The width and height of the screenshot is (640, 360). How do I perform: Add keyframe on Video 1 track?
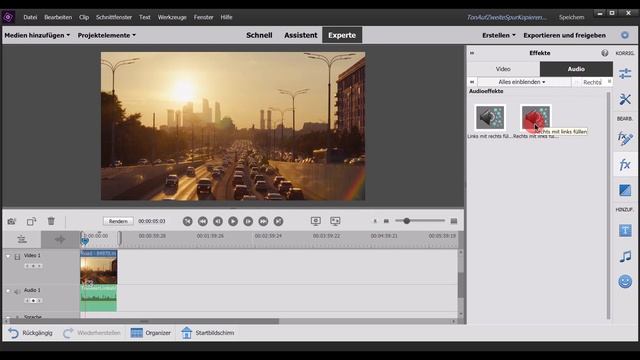(x=33, y=266)
